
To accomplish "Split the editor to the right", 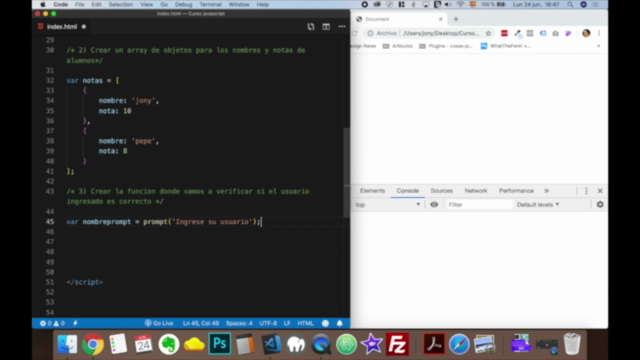I will (326, 27).
